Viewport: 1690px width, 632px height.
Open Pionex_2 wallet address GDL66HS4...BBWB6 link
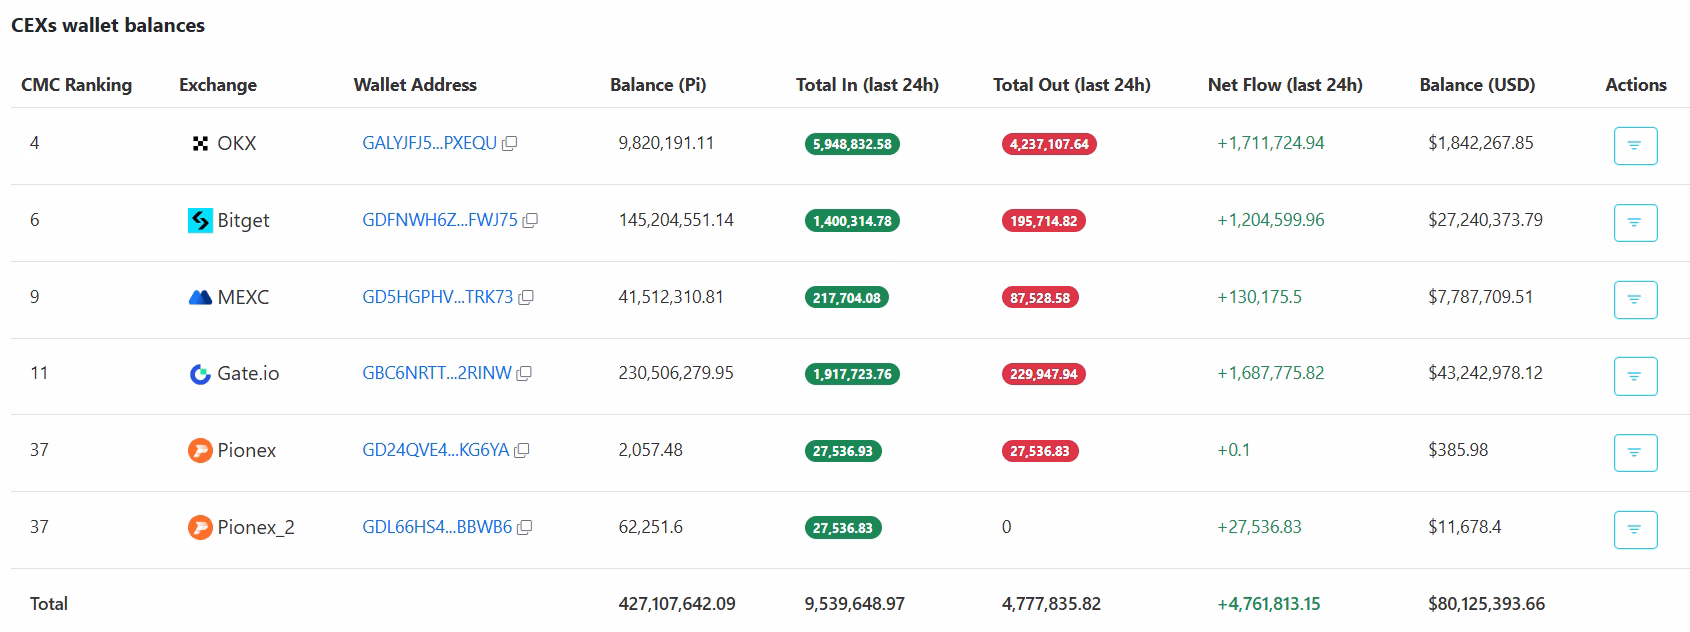click(436, 527)
